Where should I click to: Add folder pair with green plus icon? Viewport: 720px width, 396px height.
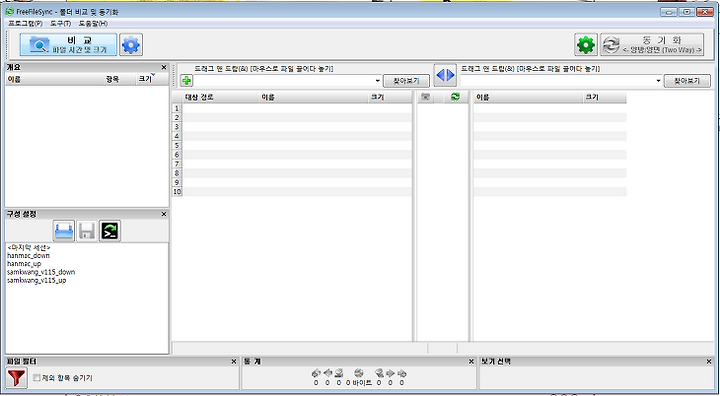(186, 80)
